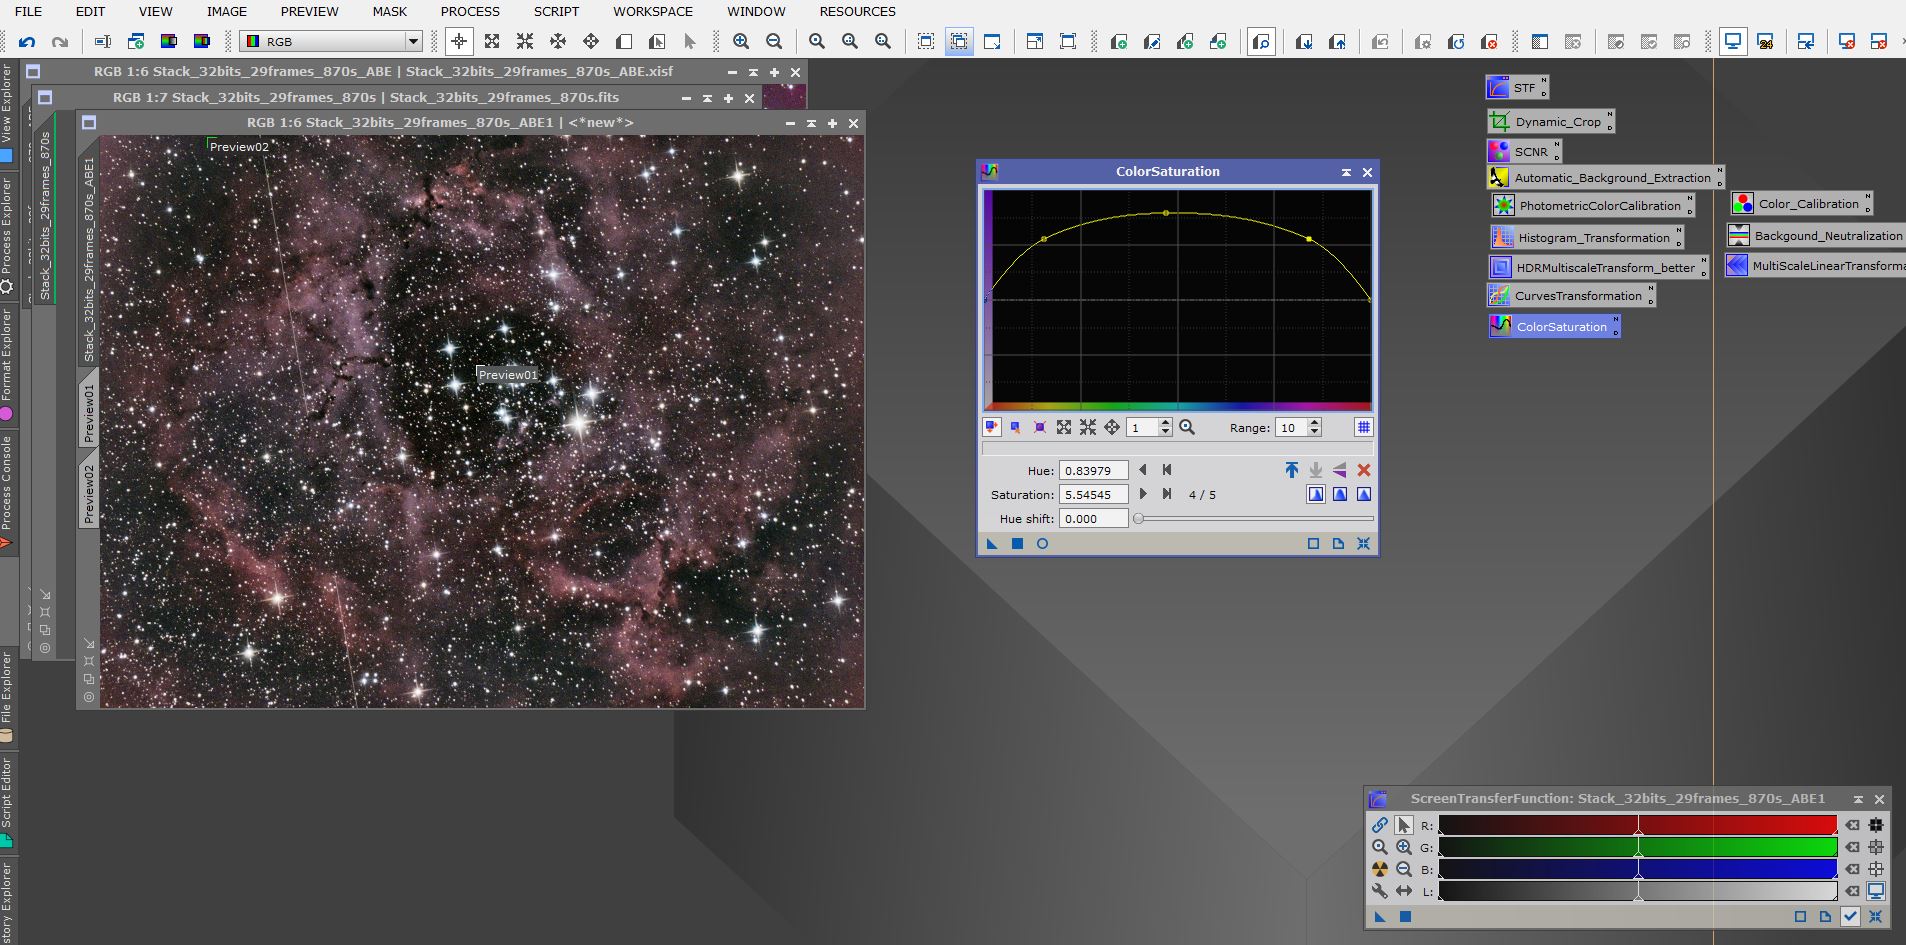Open the Histogram_Transformation process icon
Viewport: 1906px width, 945px height.
(1586, 237)
